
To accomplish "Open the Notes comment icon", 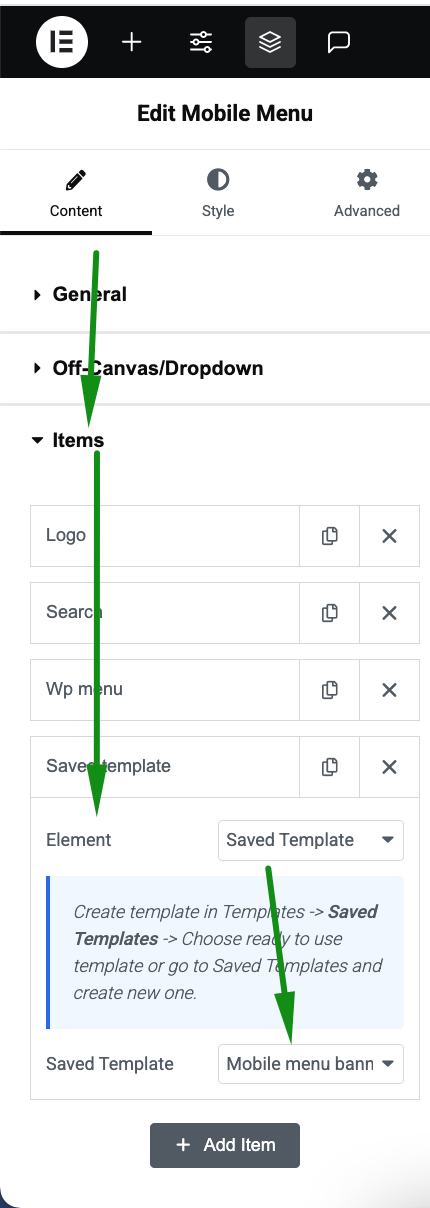I will point(339,42).
